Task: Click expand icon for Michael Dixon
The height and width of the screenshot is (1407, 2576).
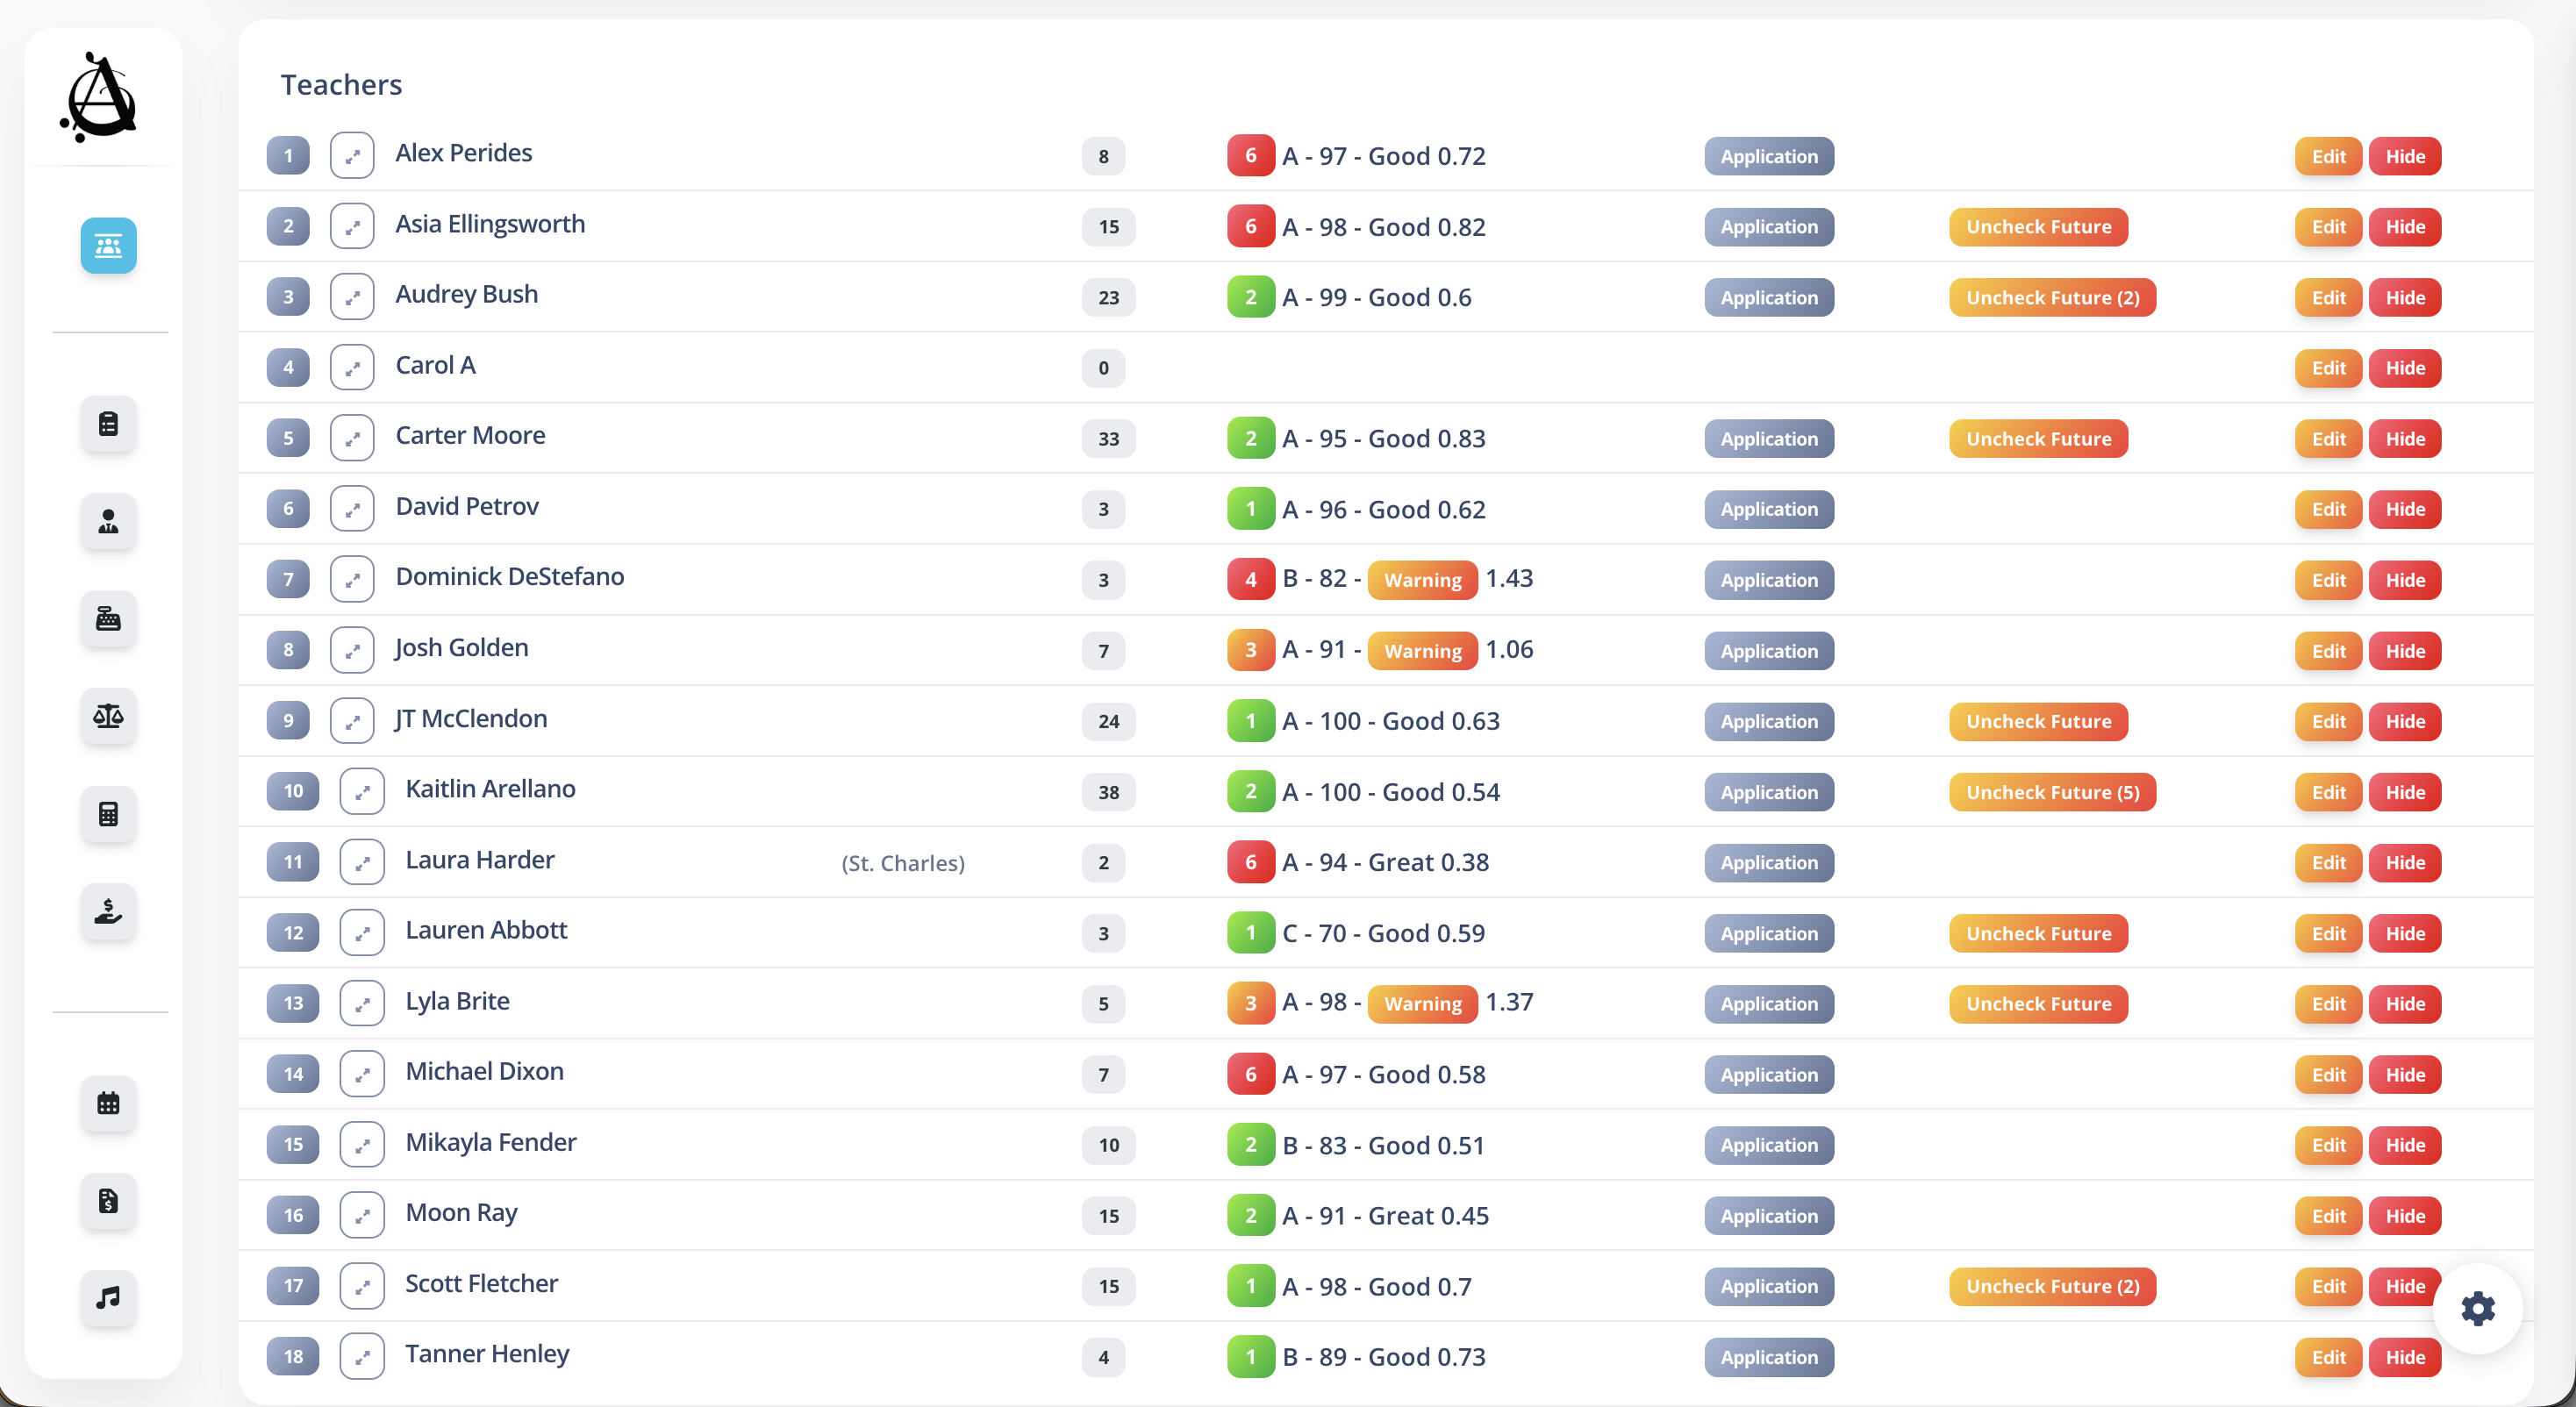Action: coord(362,1075)
